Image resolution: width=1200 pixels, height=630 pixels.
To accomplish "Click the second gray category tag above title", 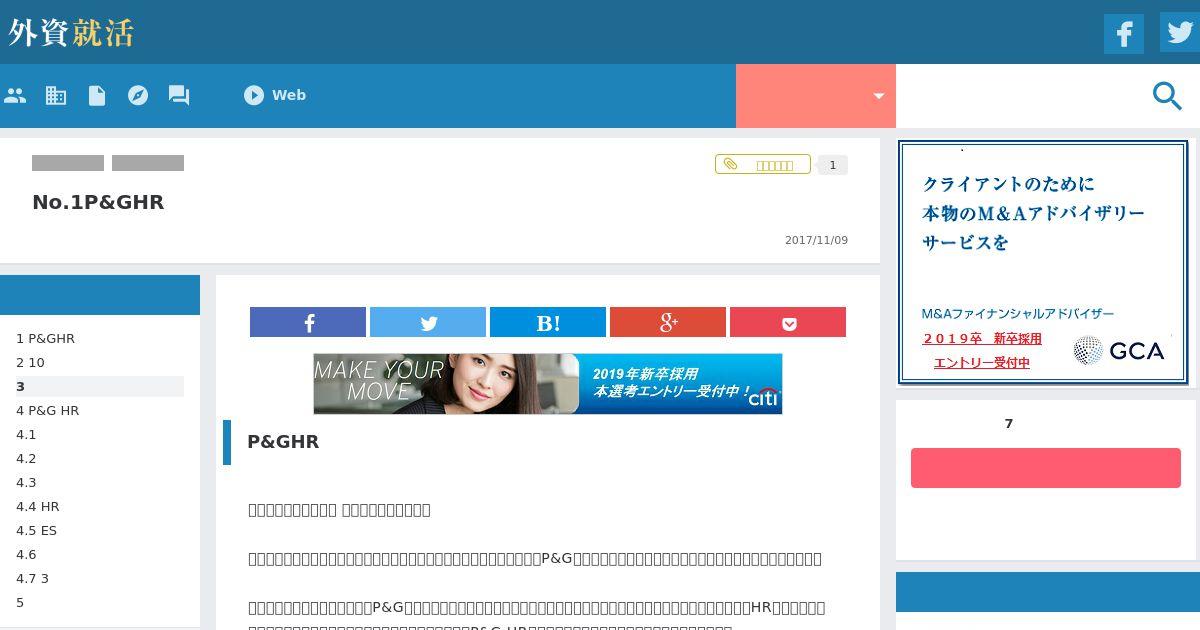I will click(148, 163).
